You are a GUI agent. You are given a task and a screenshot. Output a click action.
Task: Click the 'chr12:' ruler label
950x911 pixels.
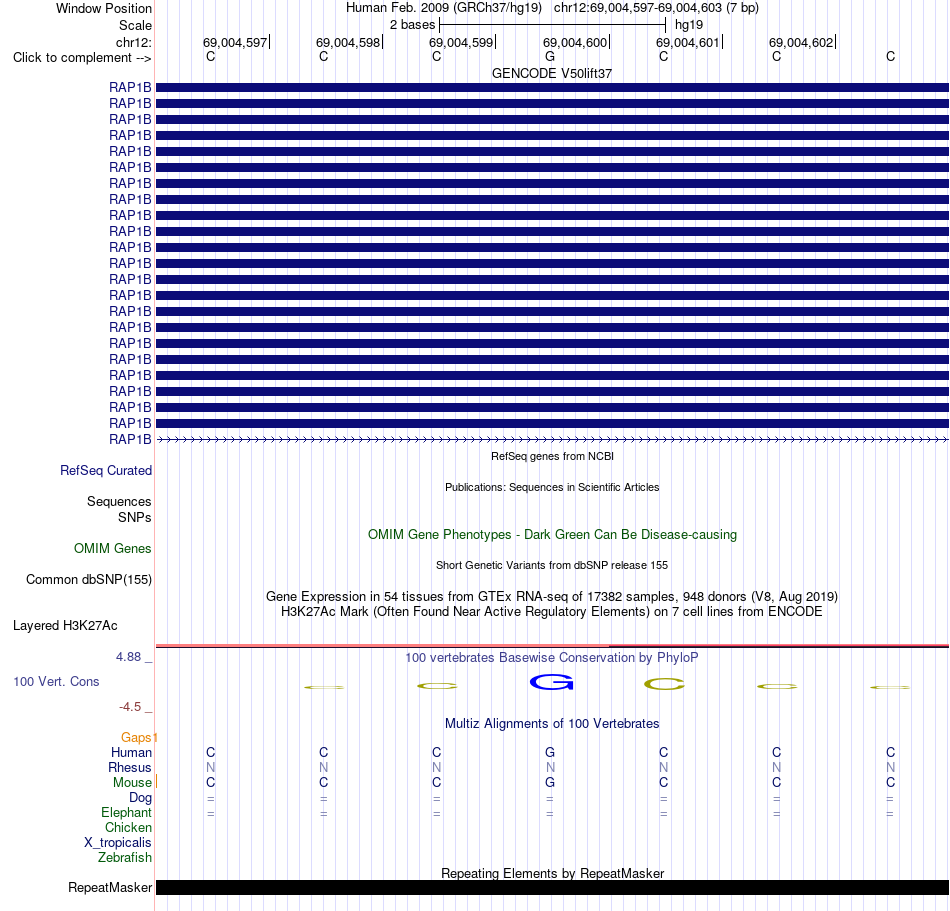(133, 42)
